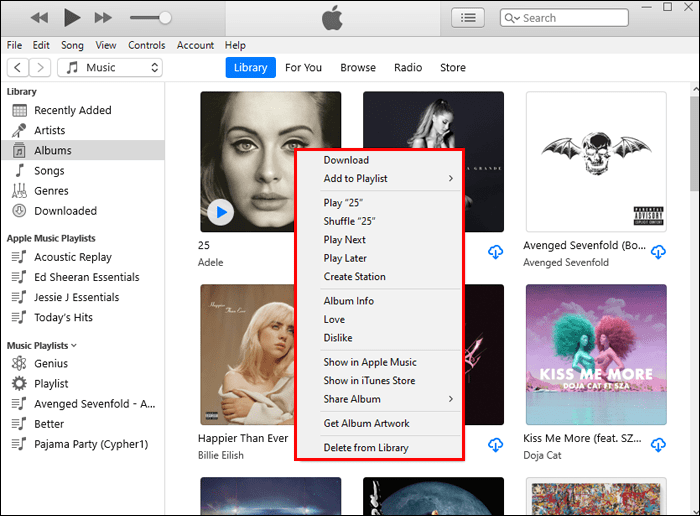The image size is (700, 516).
Task: Switch to the Browse tab
Action: pos(358,67)
